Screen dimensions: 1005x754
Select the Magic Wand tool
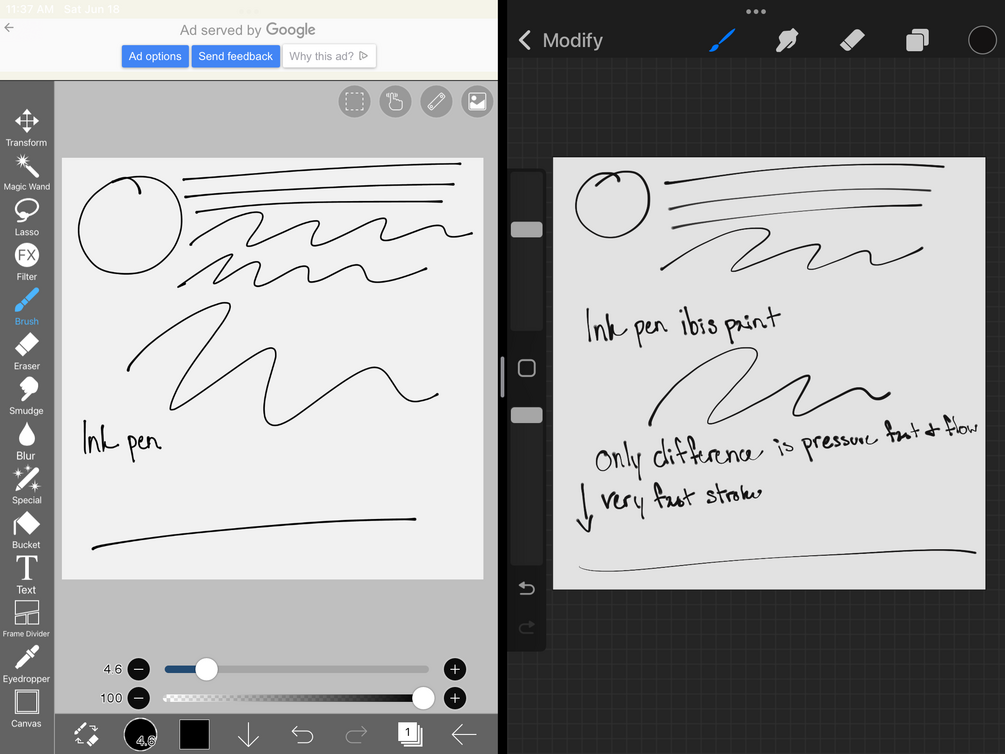pyautogui.click(x=26, y=172)
